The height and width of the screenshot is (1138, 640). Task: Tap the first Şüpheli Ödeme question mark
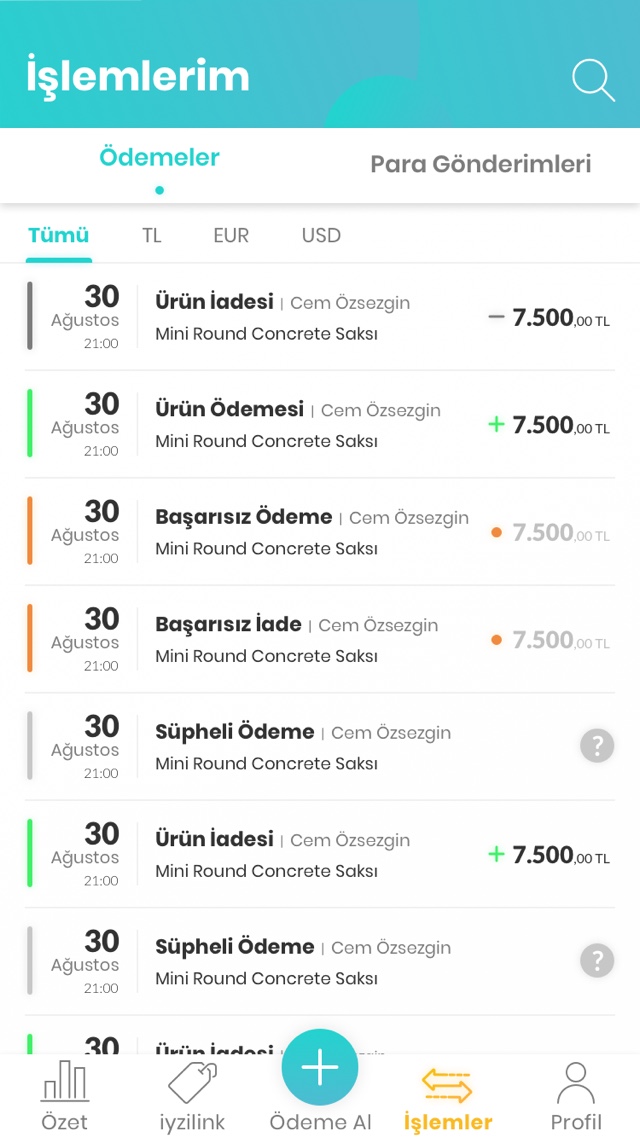[x=597, y=746]
